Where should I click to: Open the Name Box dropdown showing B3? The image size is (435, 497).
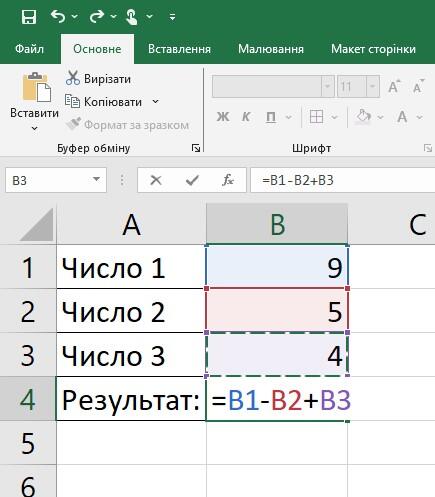click(x=96, y=180)
